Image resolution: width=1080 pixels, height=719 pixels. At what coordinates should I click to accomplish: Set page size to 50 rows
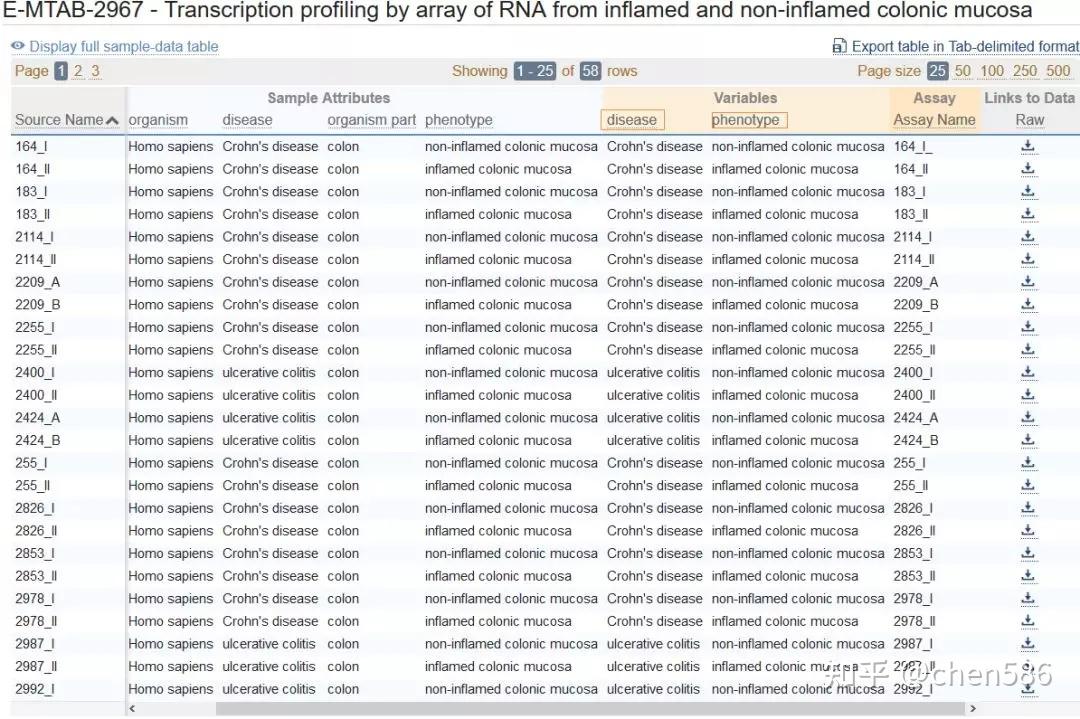pyautogui.click(x=962, y=71)
